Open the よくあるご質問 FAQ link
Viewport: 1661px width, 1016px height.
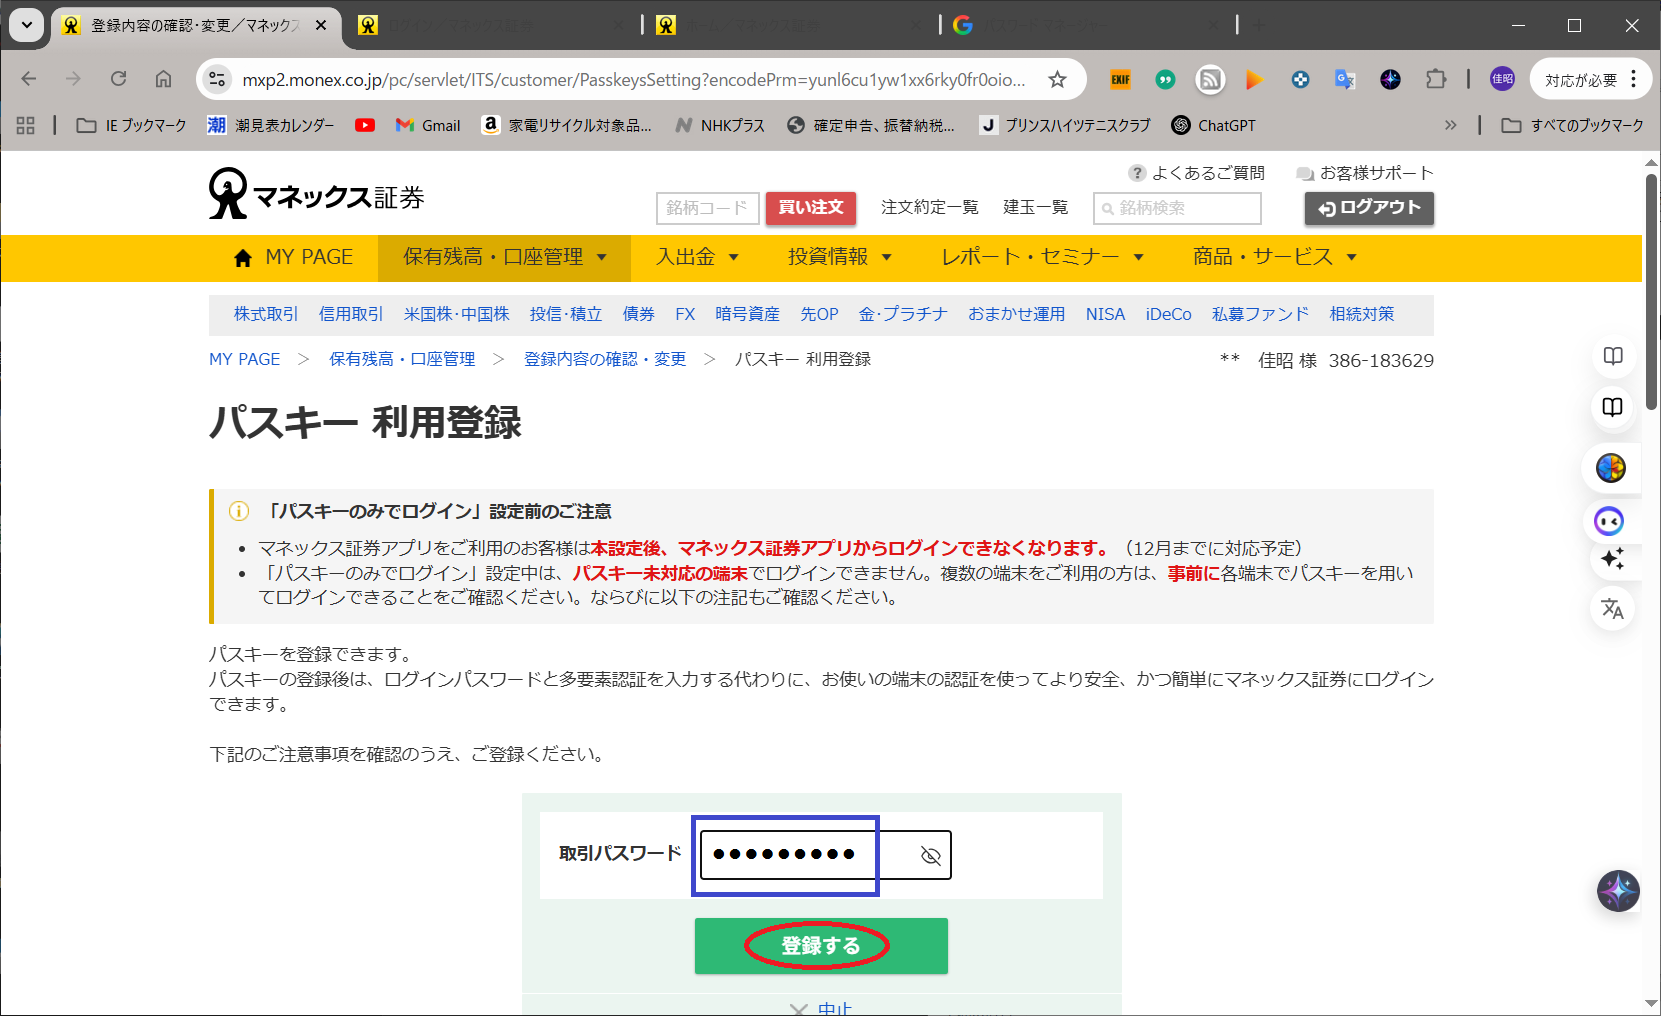click(x=1197, y=173)
